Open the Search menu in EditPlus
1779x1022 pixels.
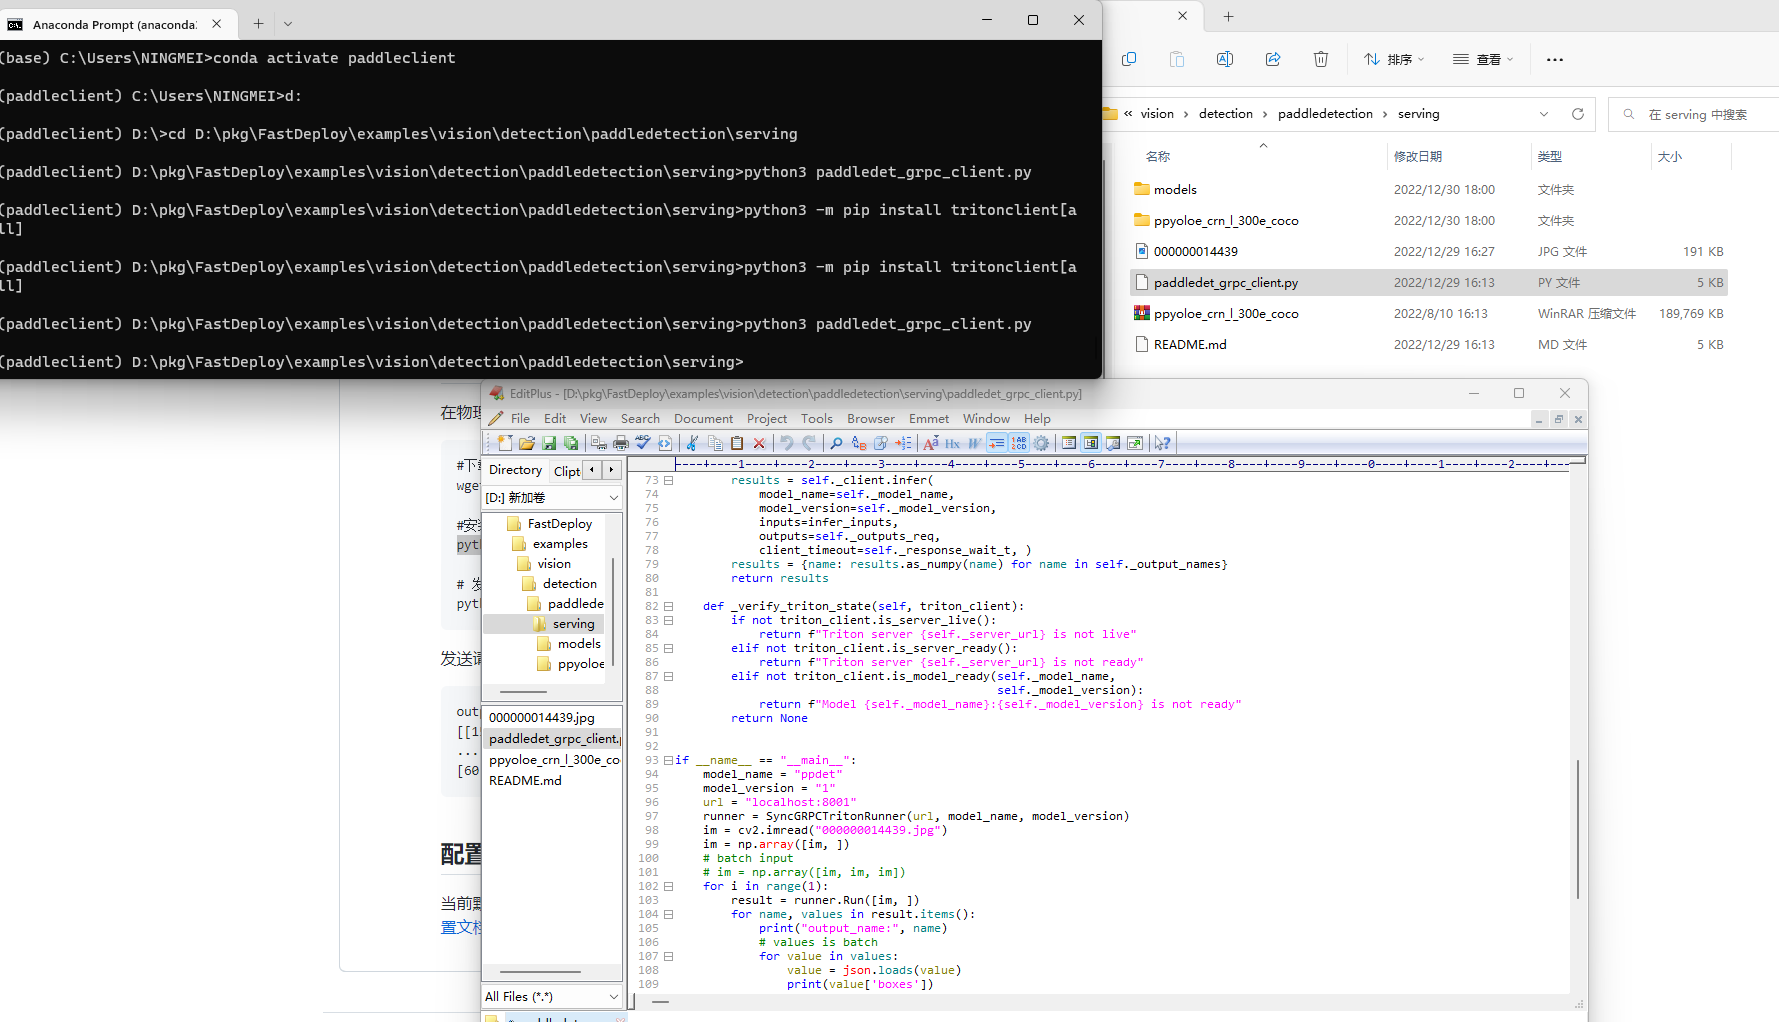640,419
